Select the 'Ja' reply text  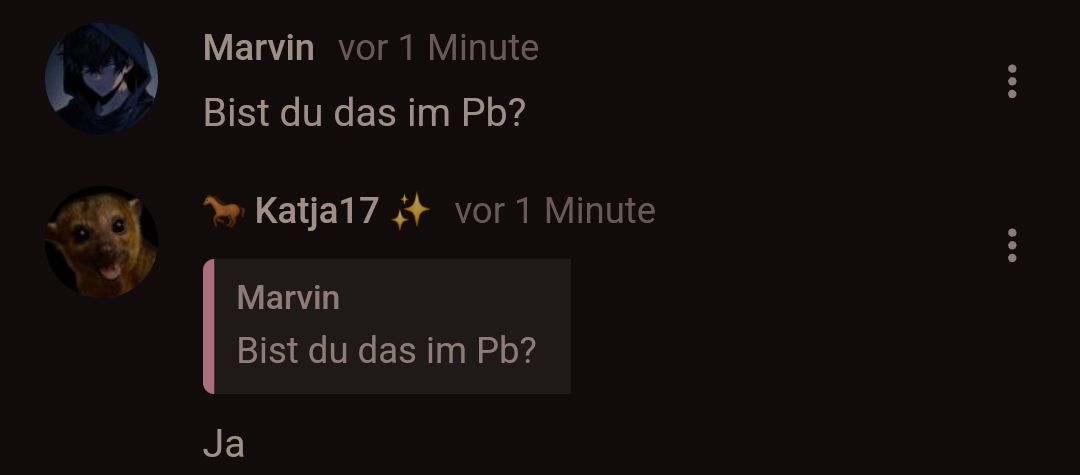tap(224, 445)
